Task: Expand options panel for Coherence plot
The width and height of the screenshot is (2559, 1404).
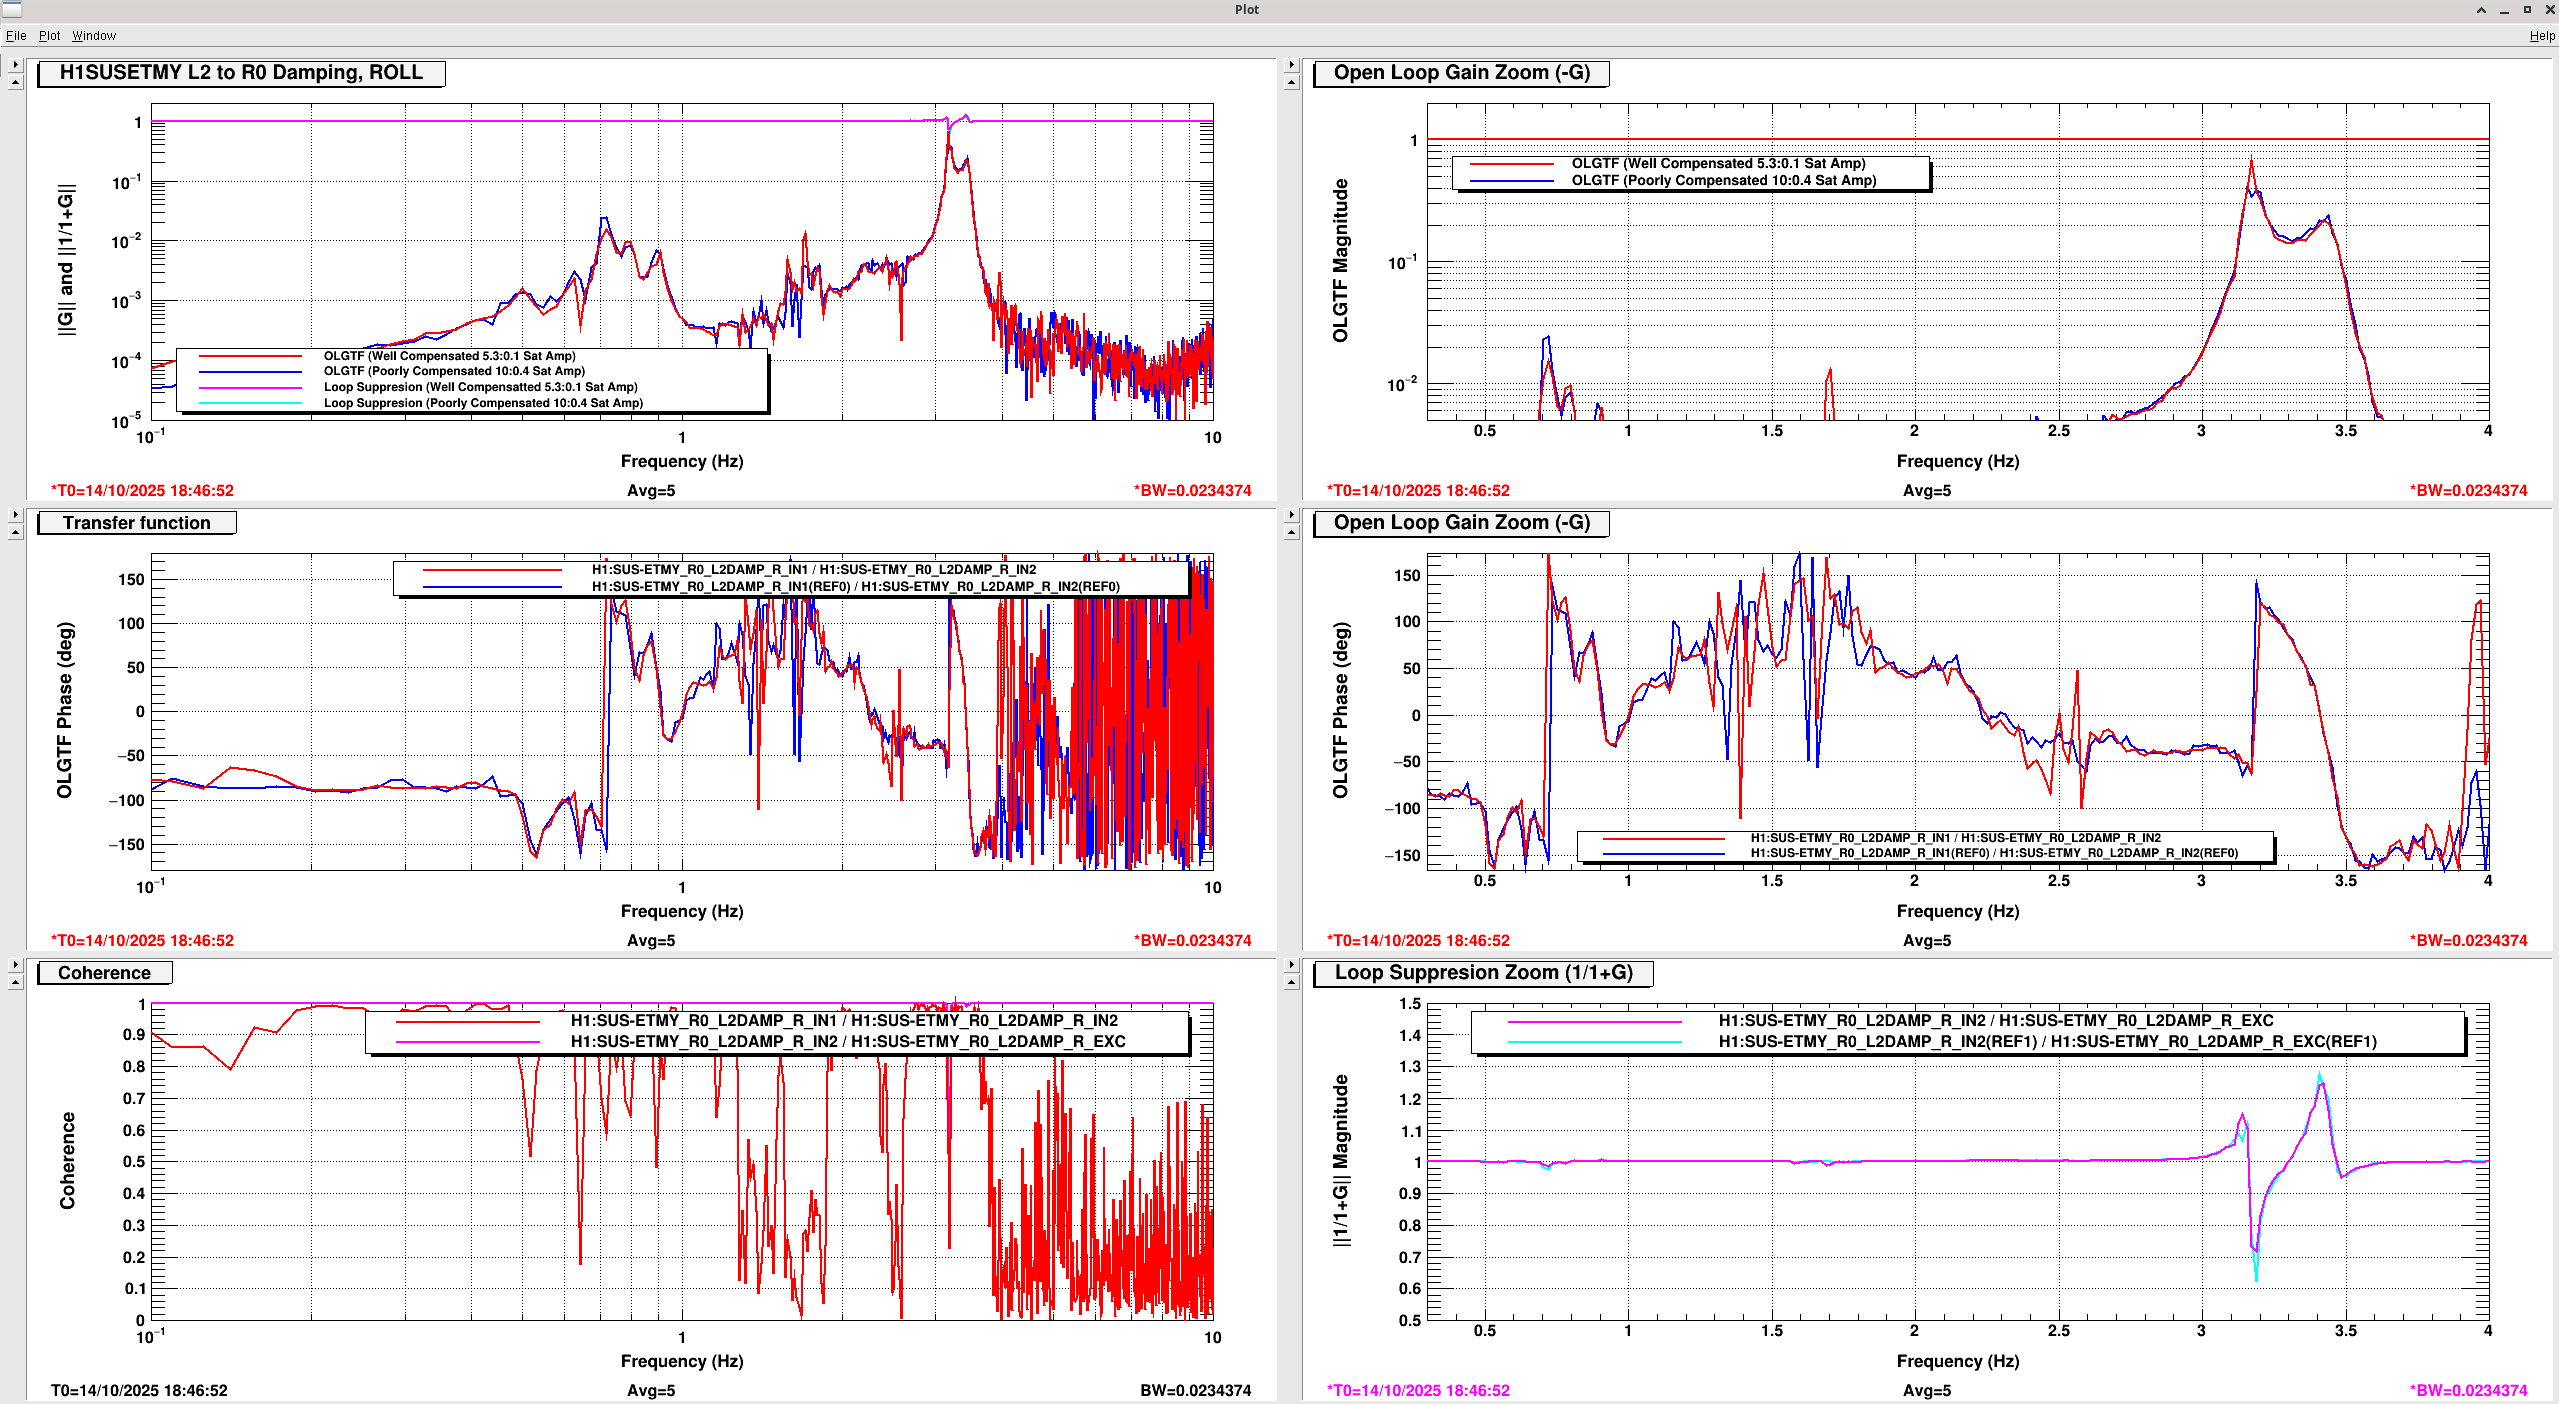Action: tap(15, 965)
